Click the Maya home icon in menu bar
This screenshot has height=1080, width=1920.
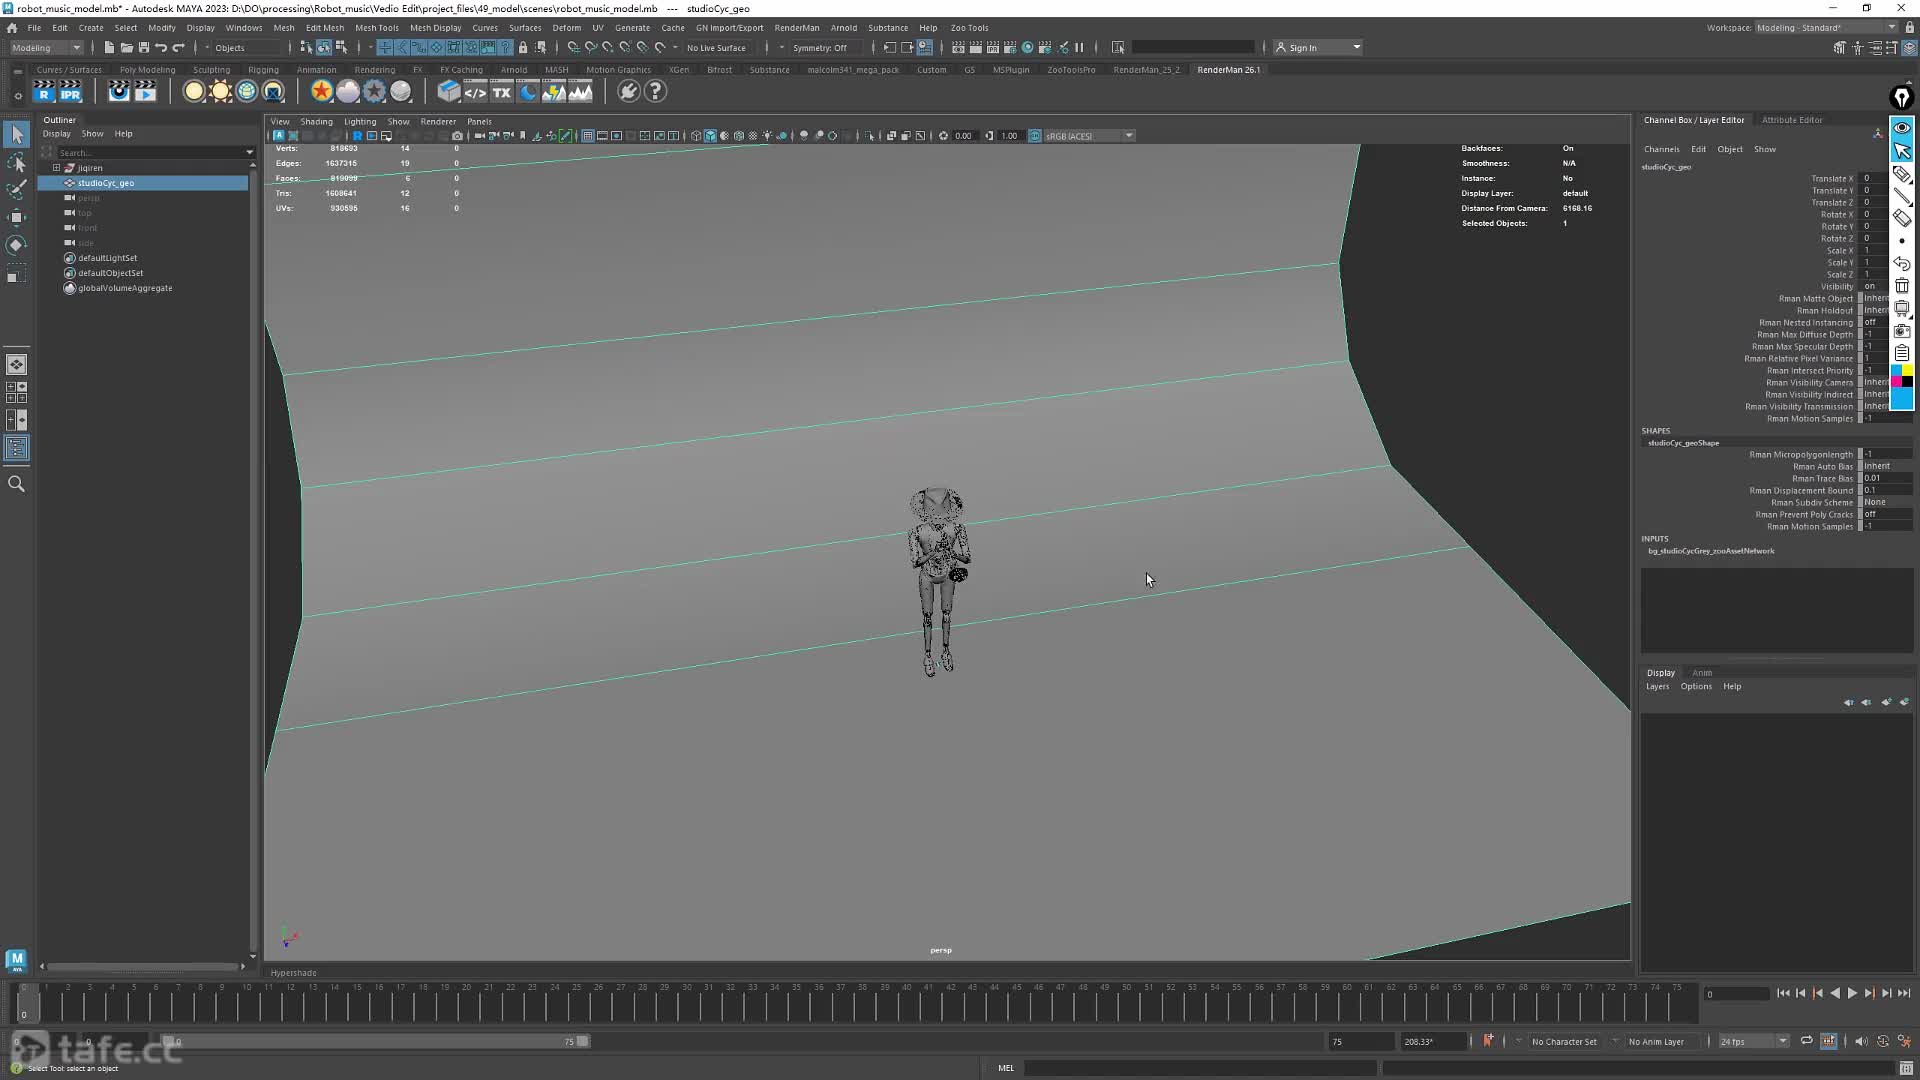click(12, 28)
